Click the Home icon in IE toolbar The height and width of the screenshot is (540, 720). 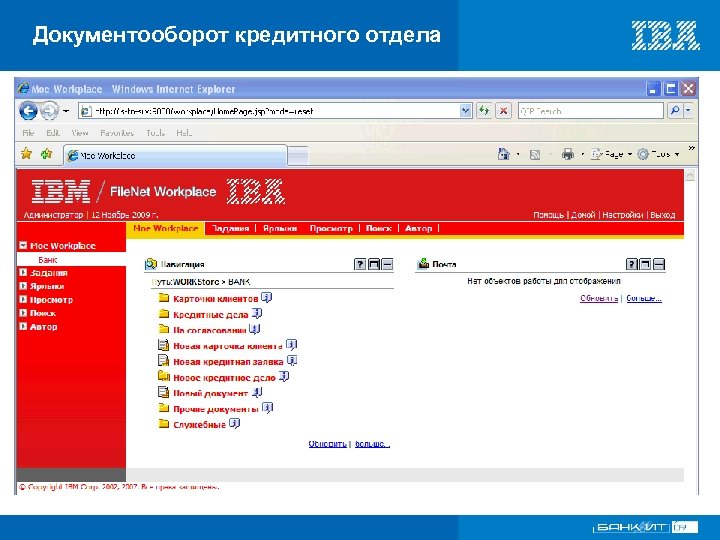(504, 154)
